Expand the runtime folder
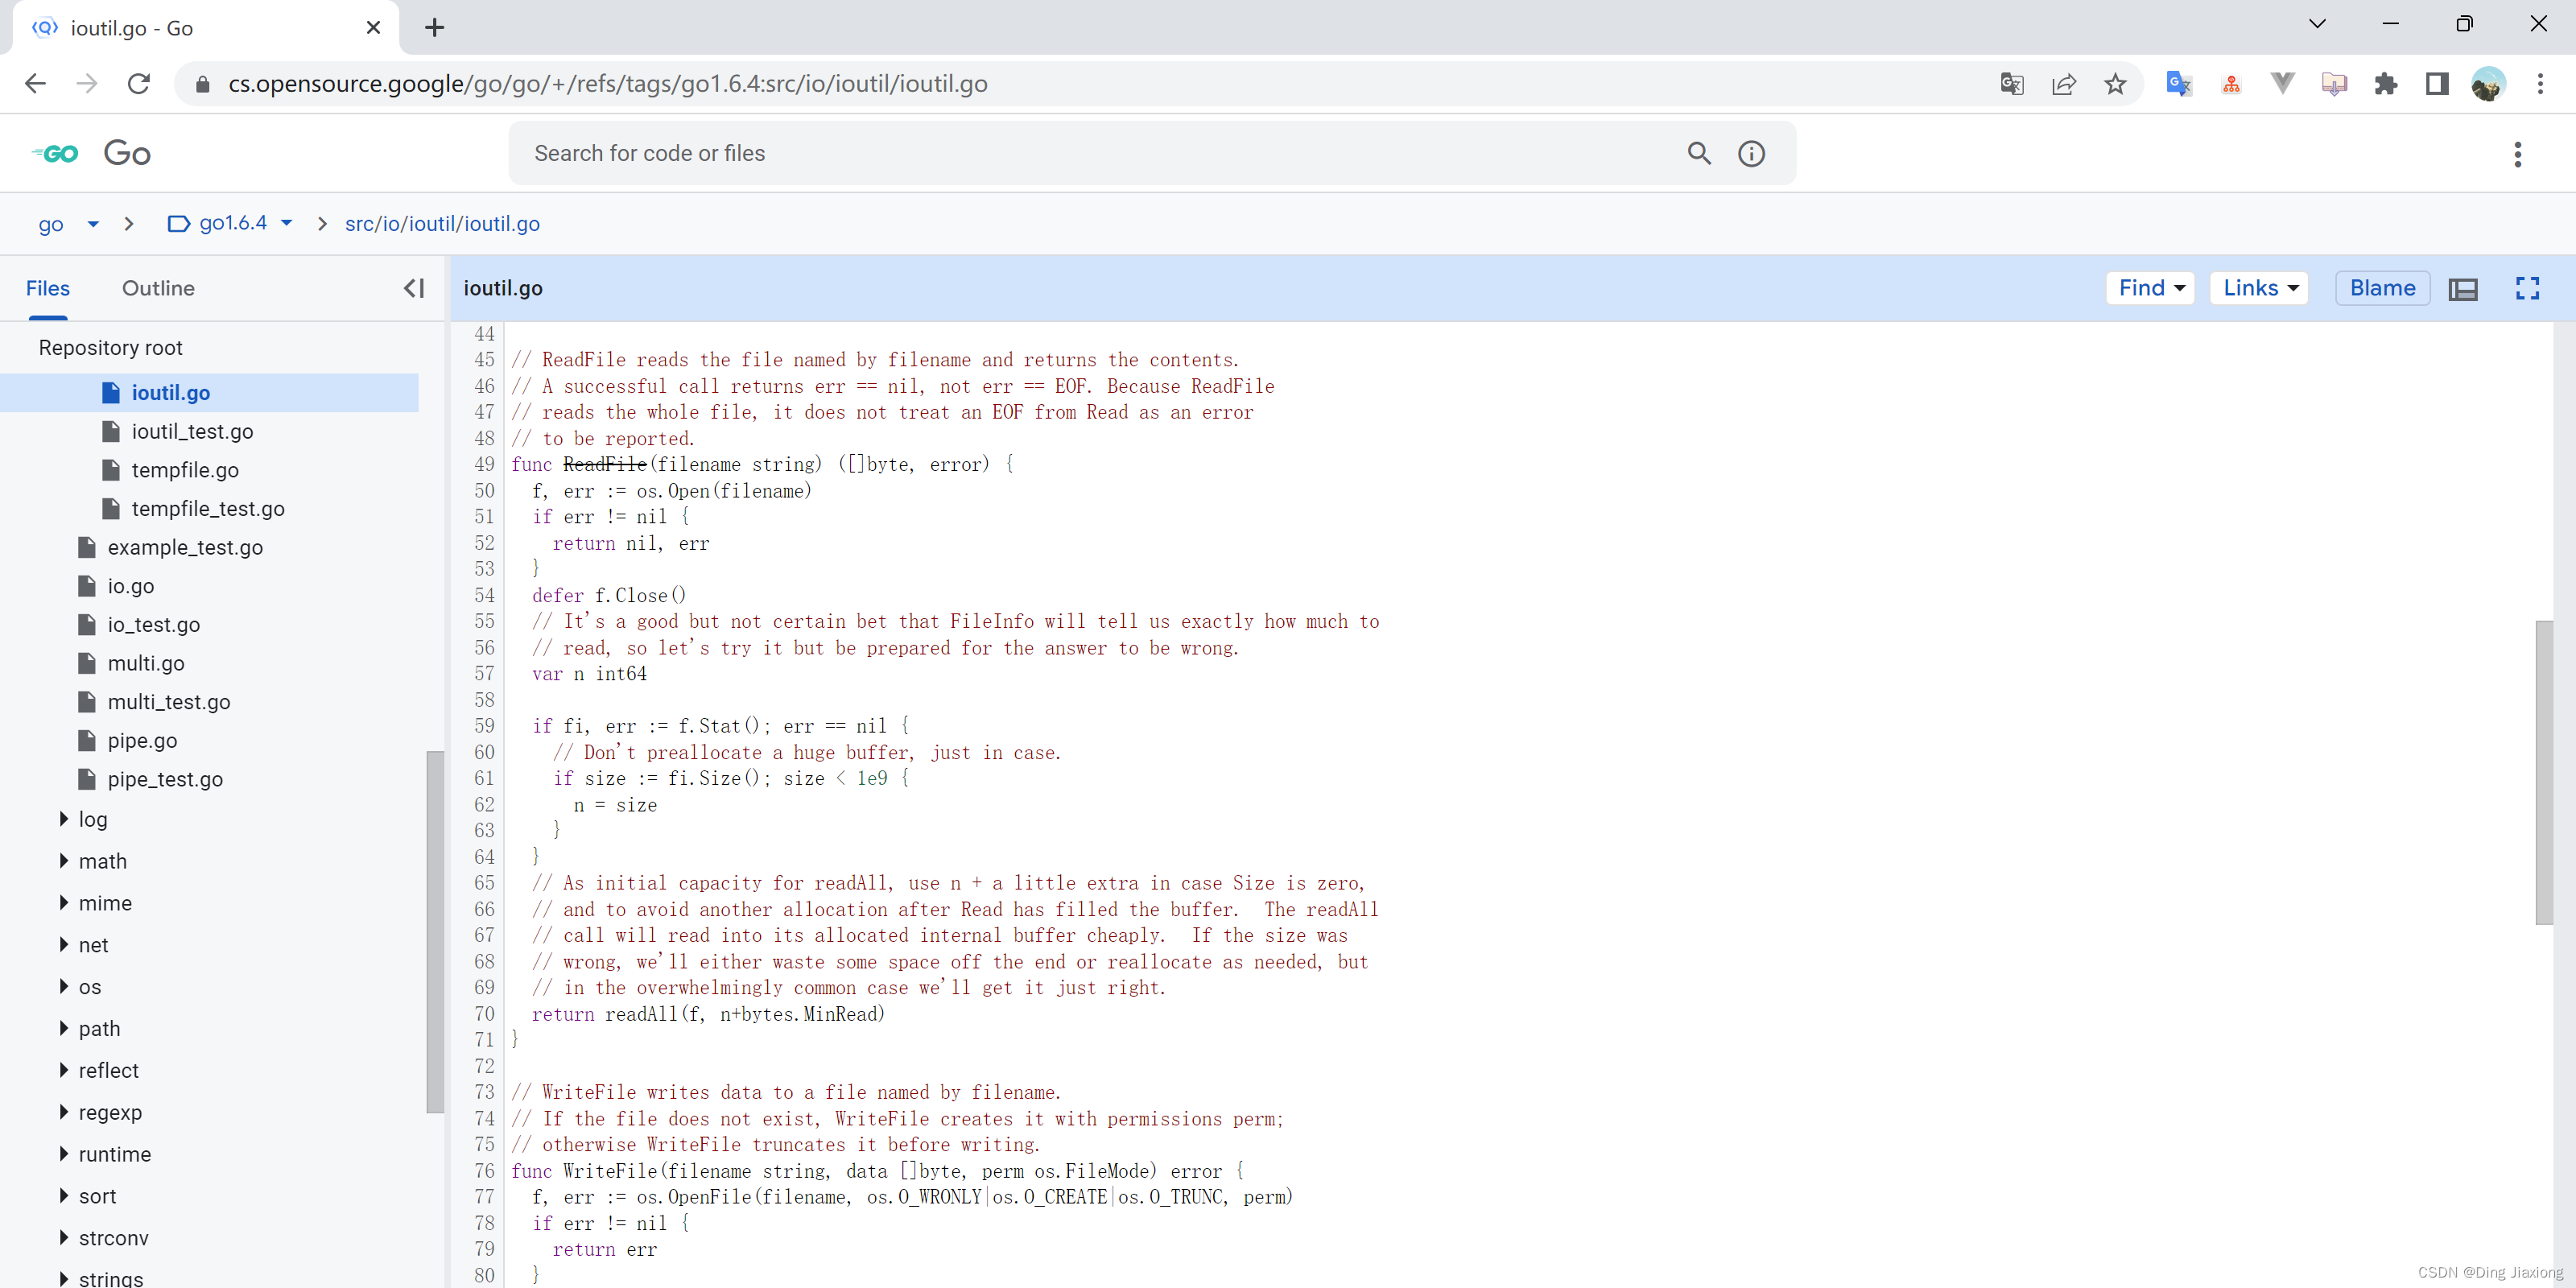The image size is (2576, 1288). [x=64, y=1154]
